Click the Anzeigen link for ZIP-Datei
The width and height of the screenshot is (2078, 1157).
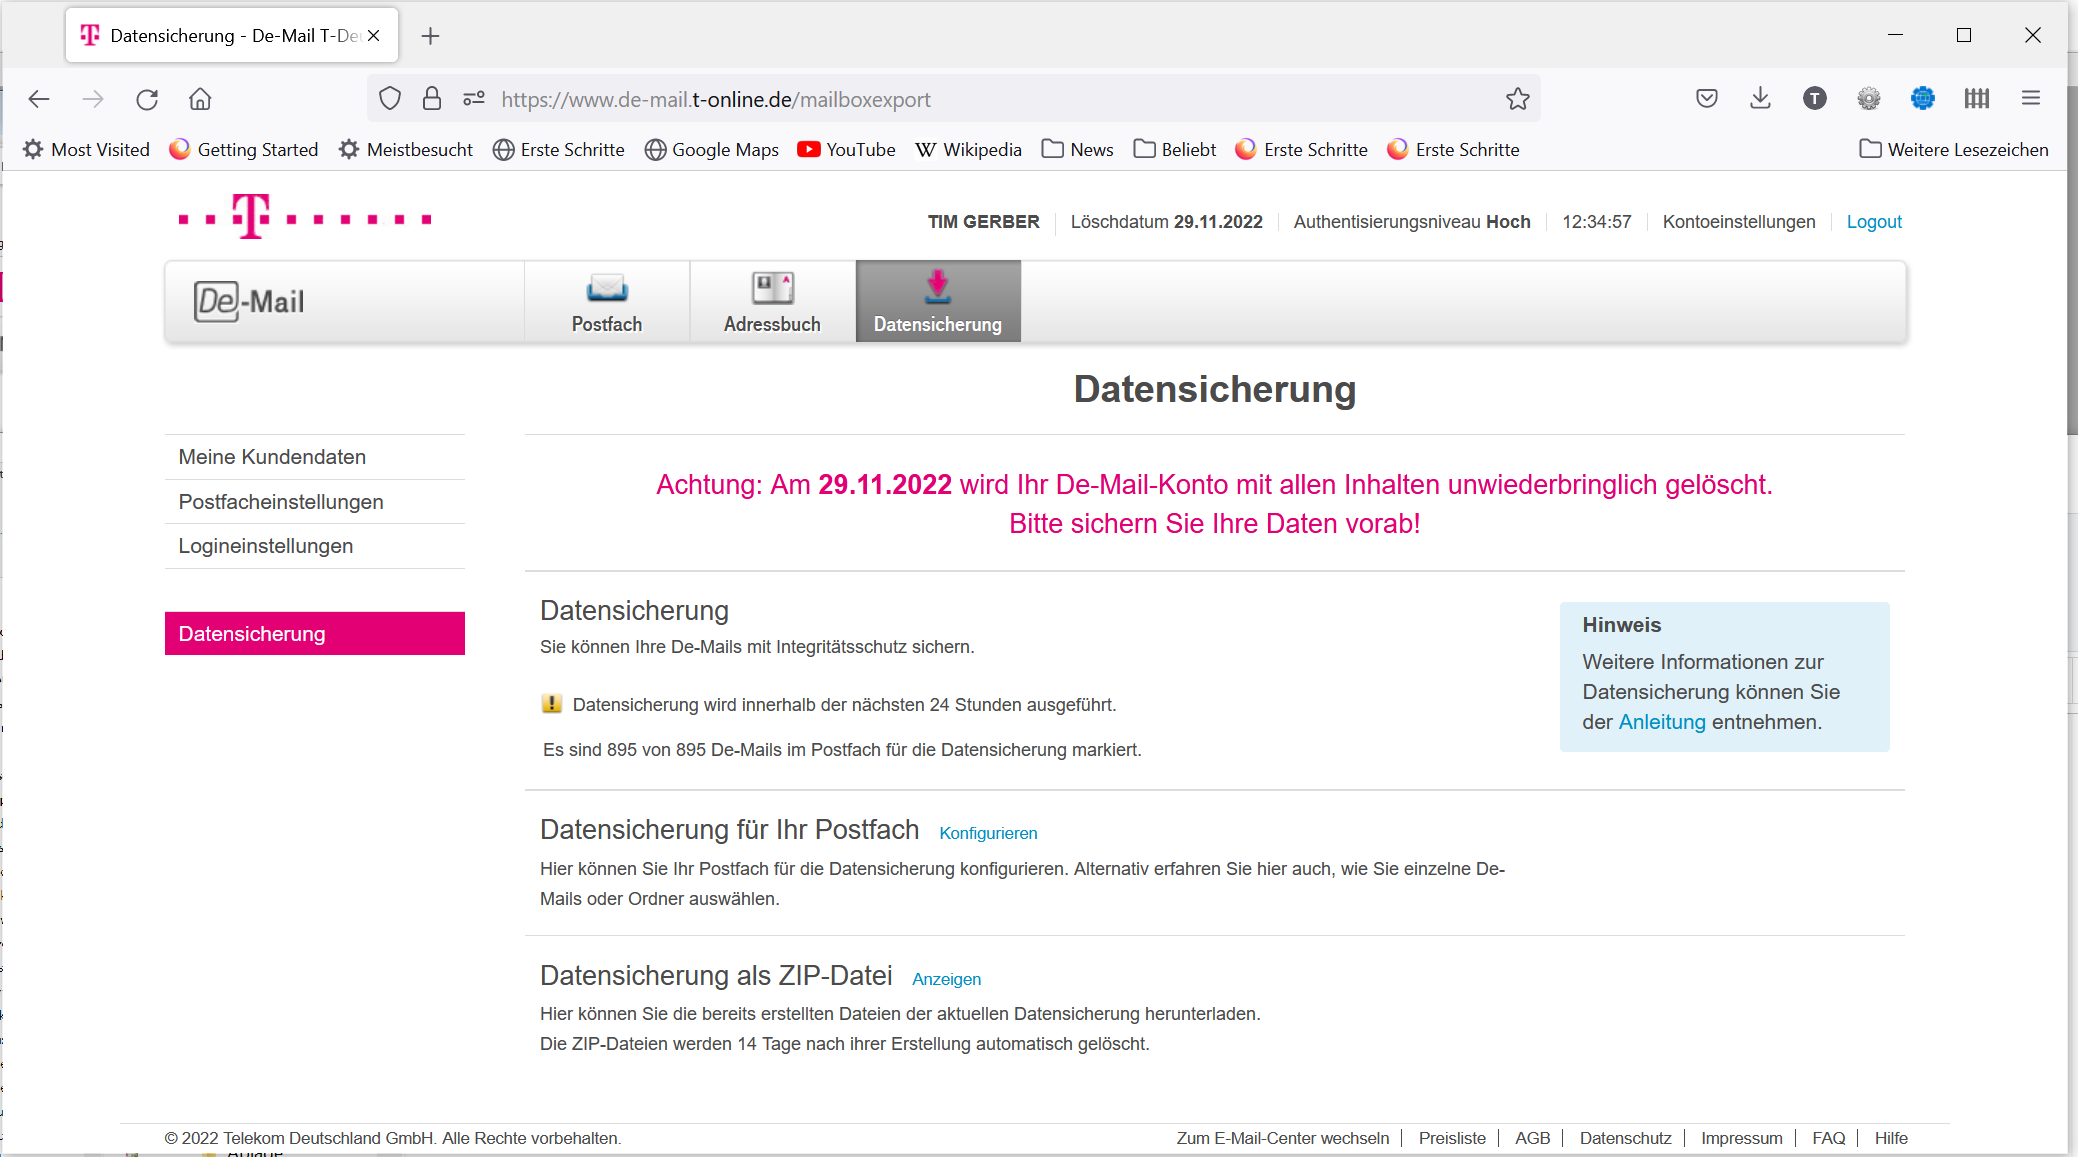(946, 979)
